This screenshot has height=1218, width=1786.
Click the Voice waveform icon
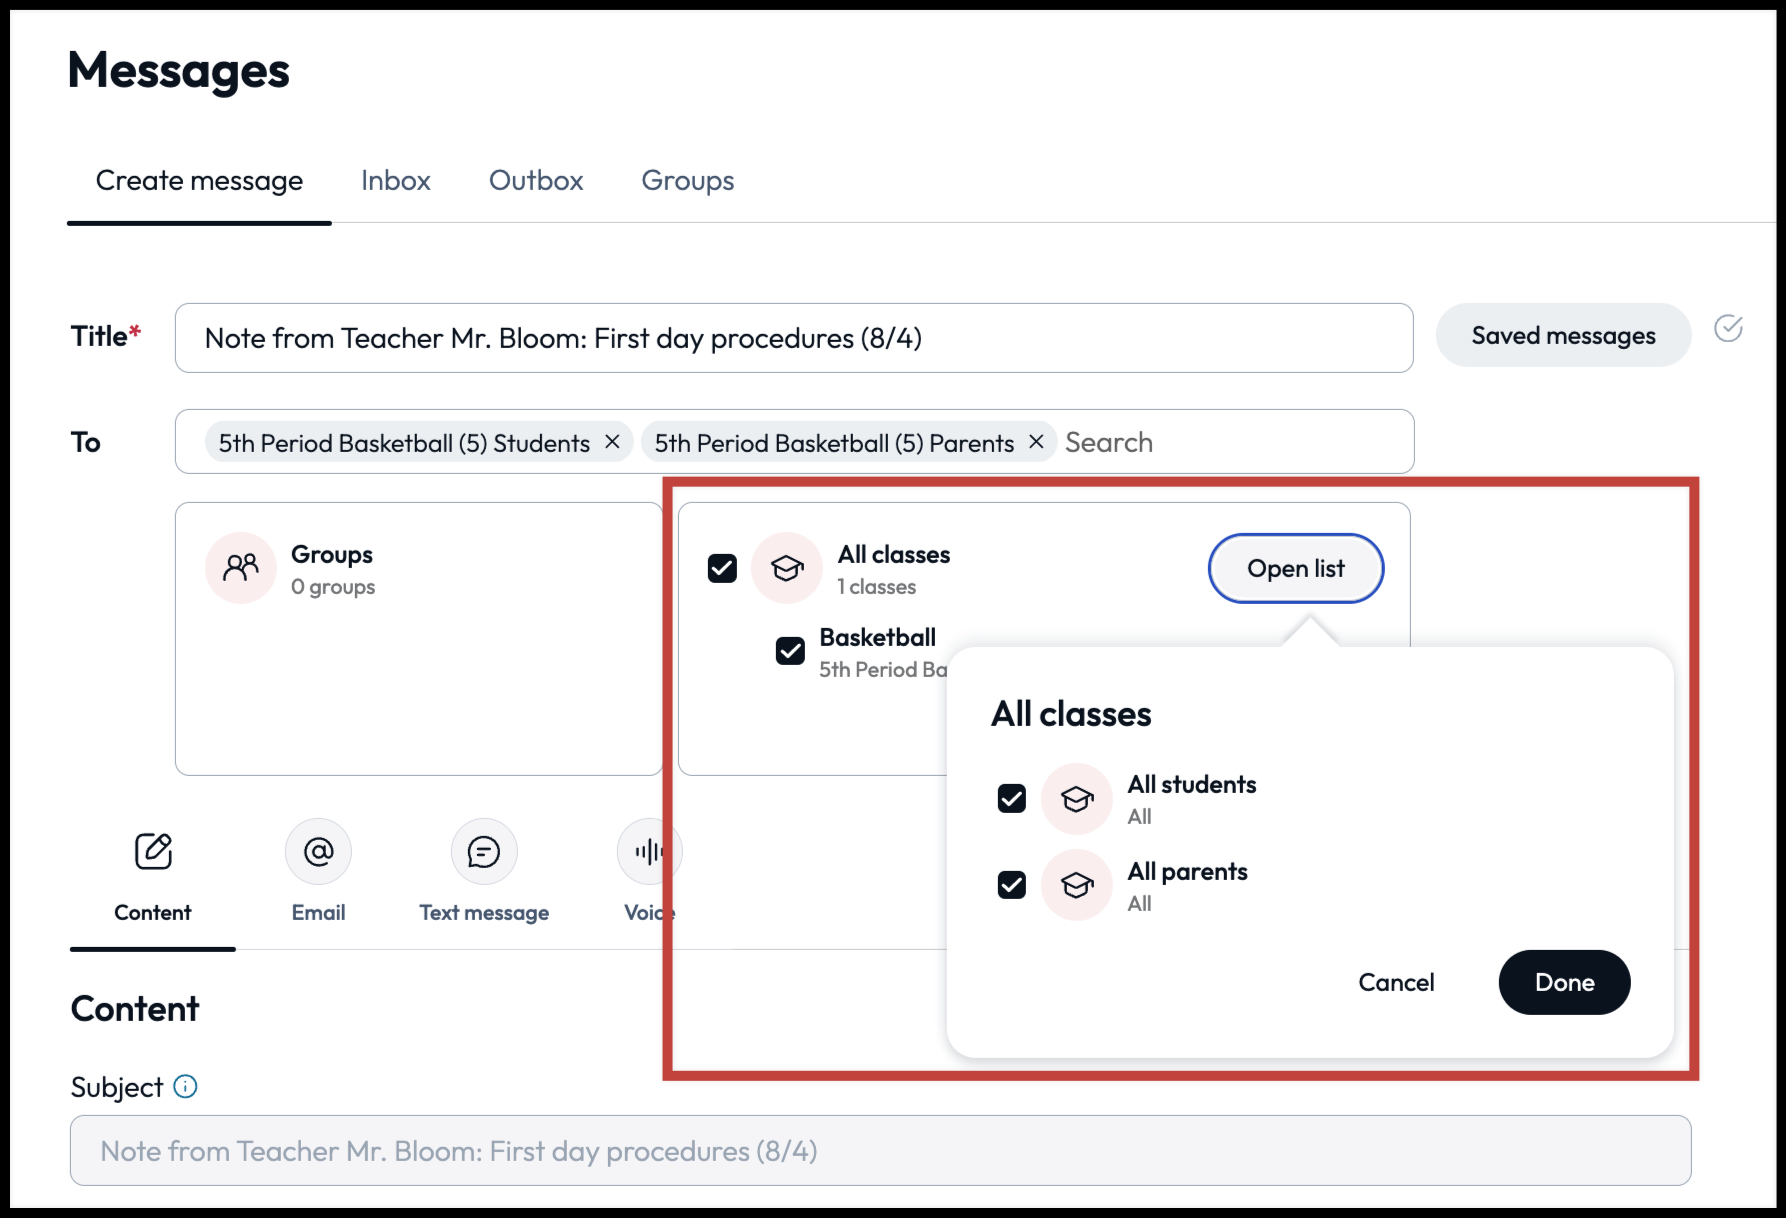(648, 851)
